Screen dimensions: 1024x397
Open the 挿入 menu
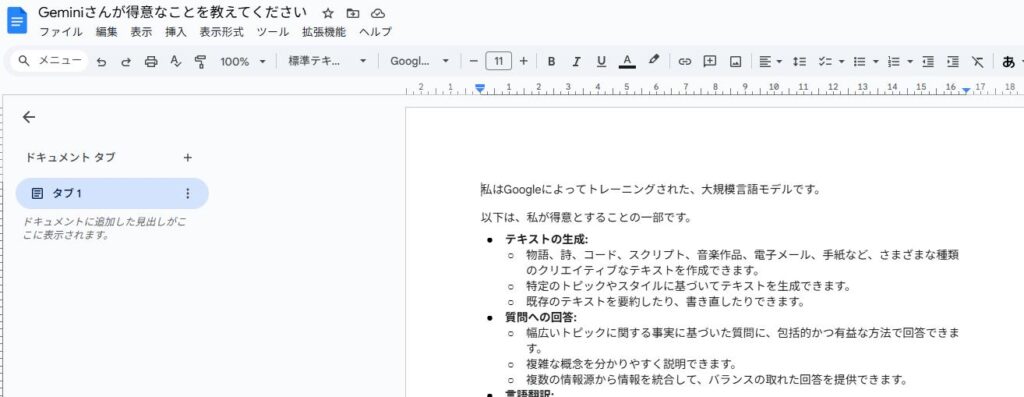(176, 32)
